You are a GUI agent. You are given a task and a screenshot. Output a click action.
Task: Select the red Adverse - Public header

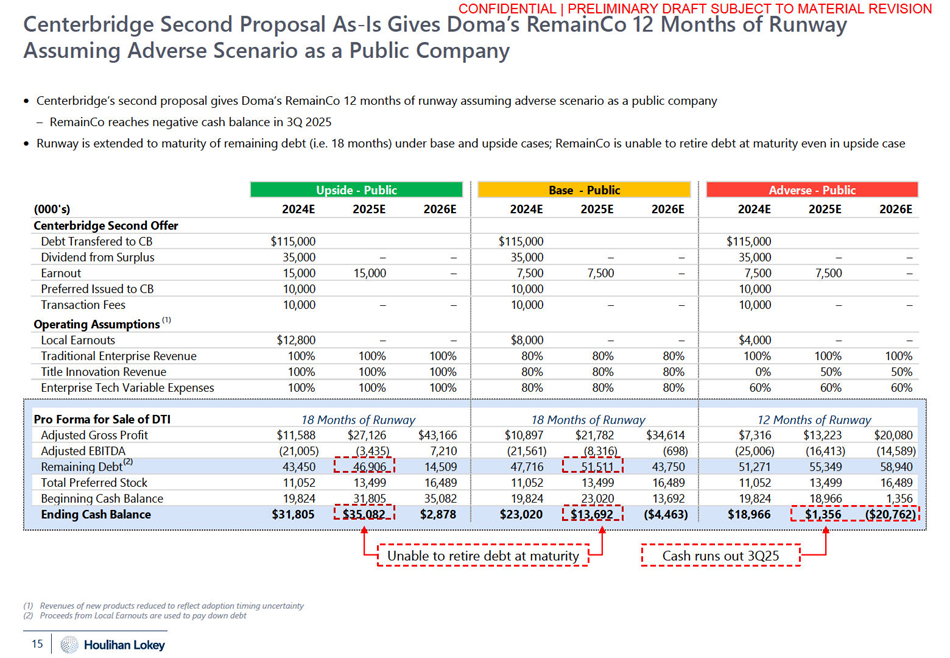point(812,190)
